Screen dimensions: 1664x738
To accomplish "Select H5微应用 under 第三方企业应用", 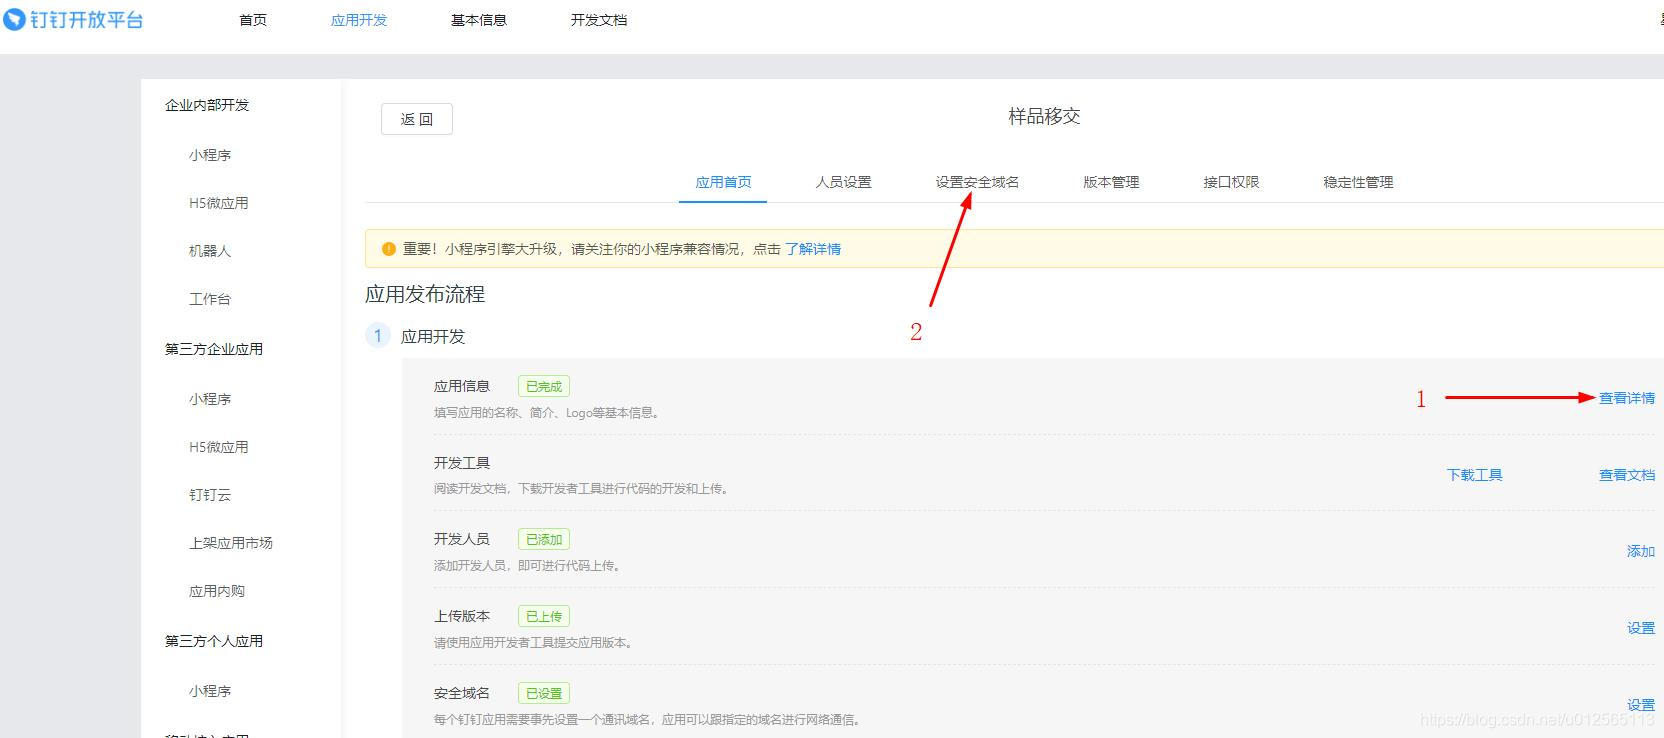I will point(218,447).
